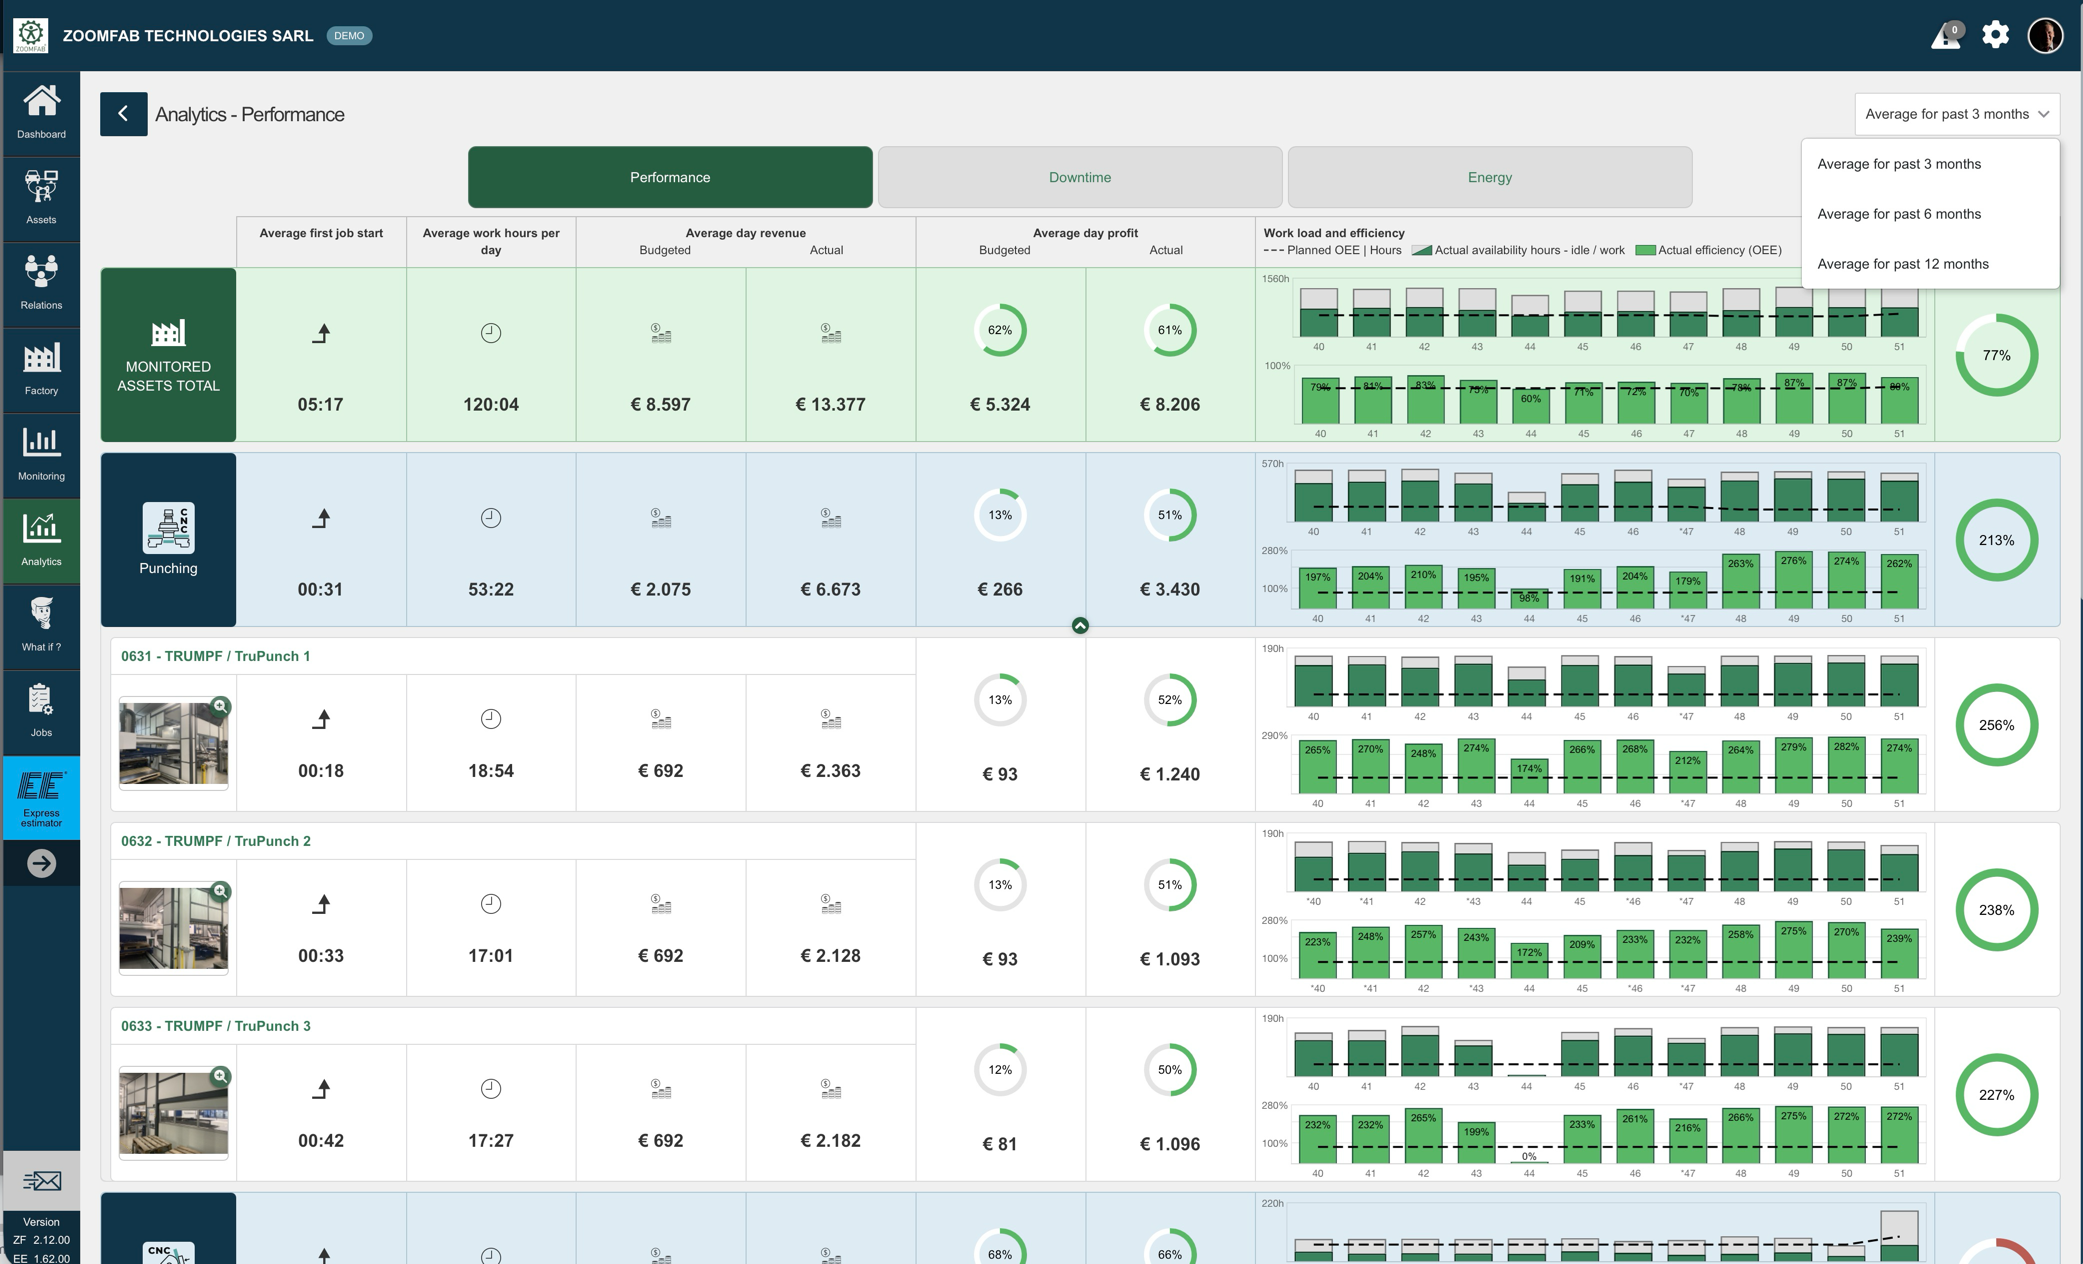Screen dimensions: 2083x1264
Task: Open the What if ? tool
Action: coord(41,624)
